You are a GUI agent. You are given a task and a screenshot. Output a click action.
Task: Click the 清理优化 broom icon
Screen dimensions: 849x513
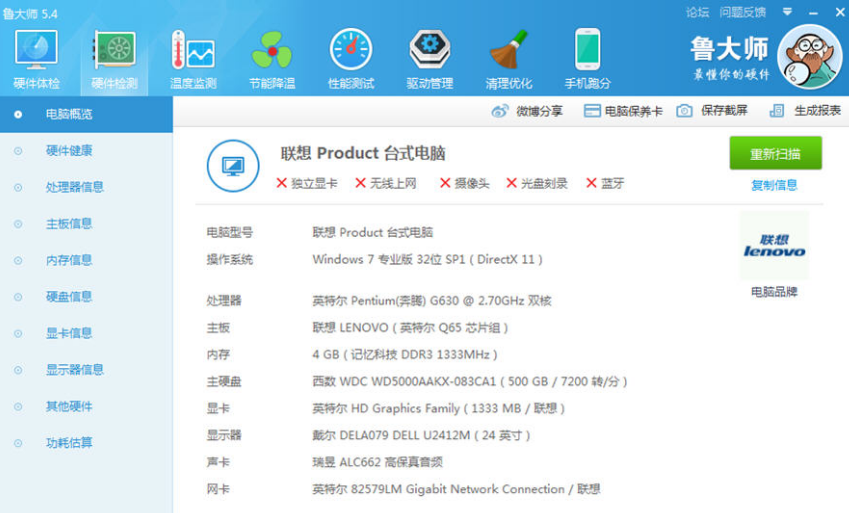(508, 52)
